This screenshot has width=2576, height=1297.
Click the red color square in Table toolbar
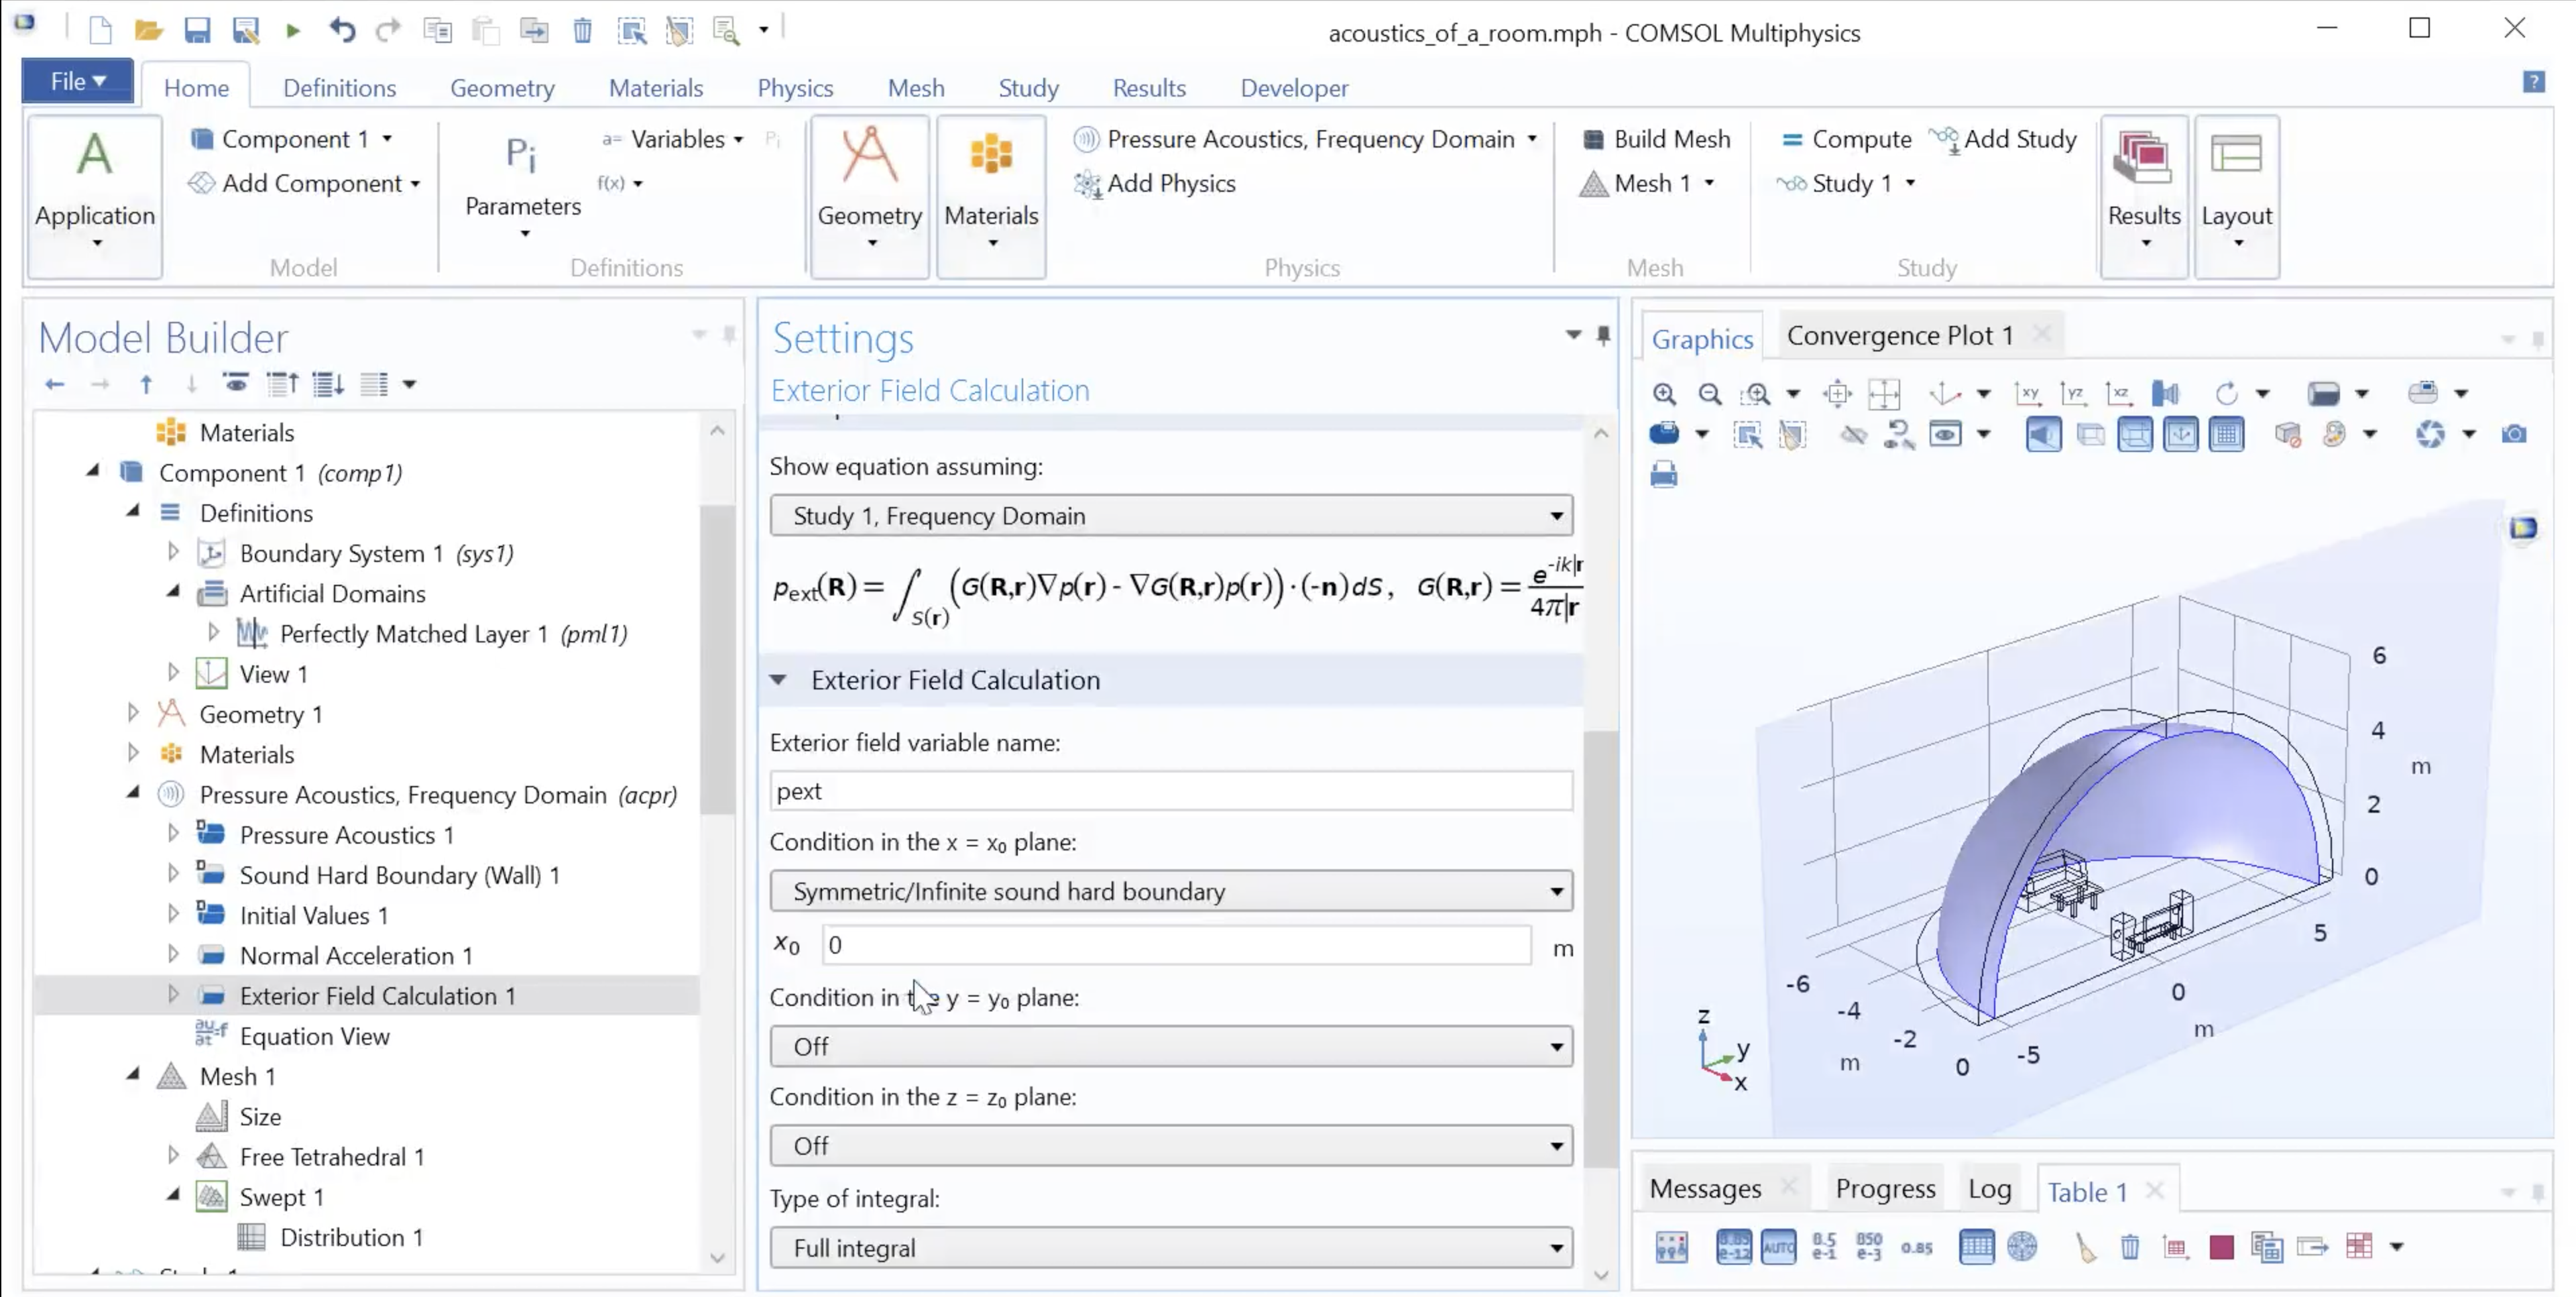tap(2221, 1247)
